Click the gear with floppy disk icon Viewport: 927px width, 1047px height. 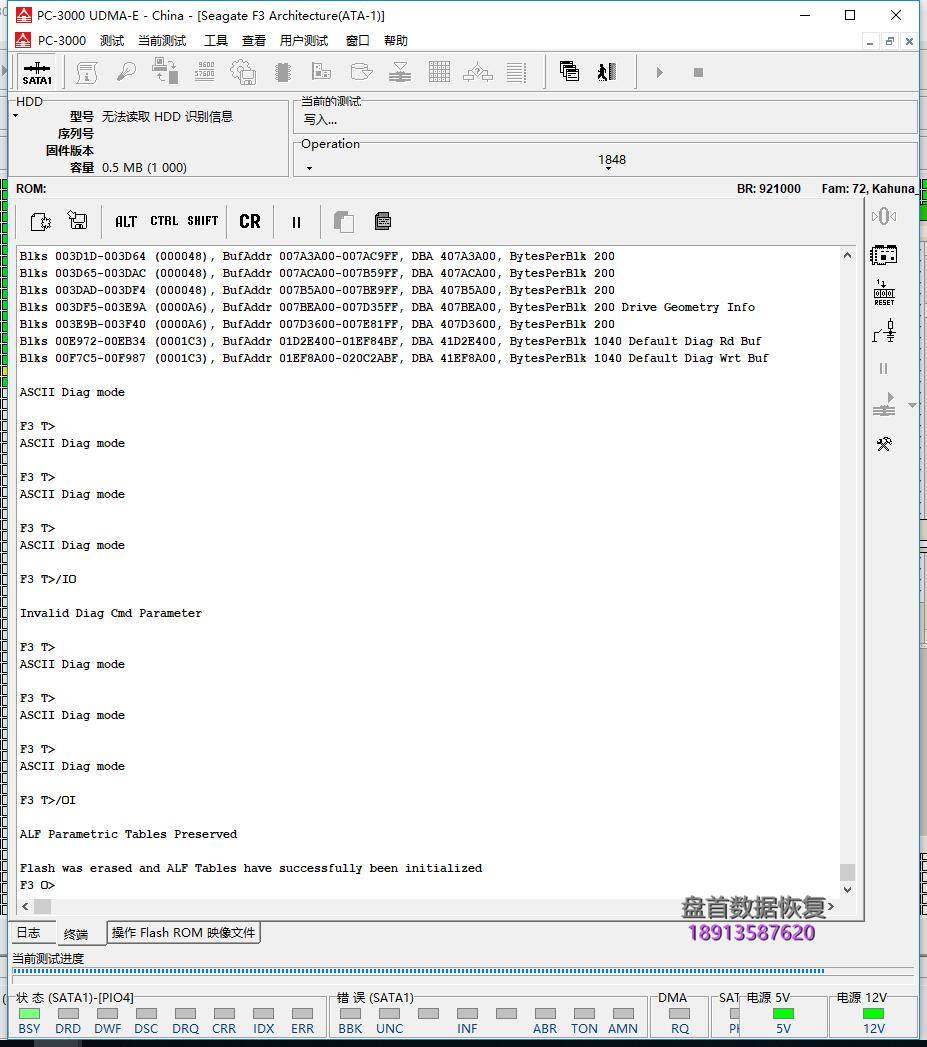tap(243, 72)
